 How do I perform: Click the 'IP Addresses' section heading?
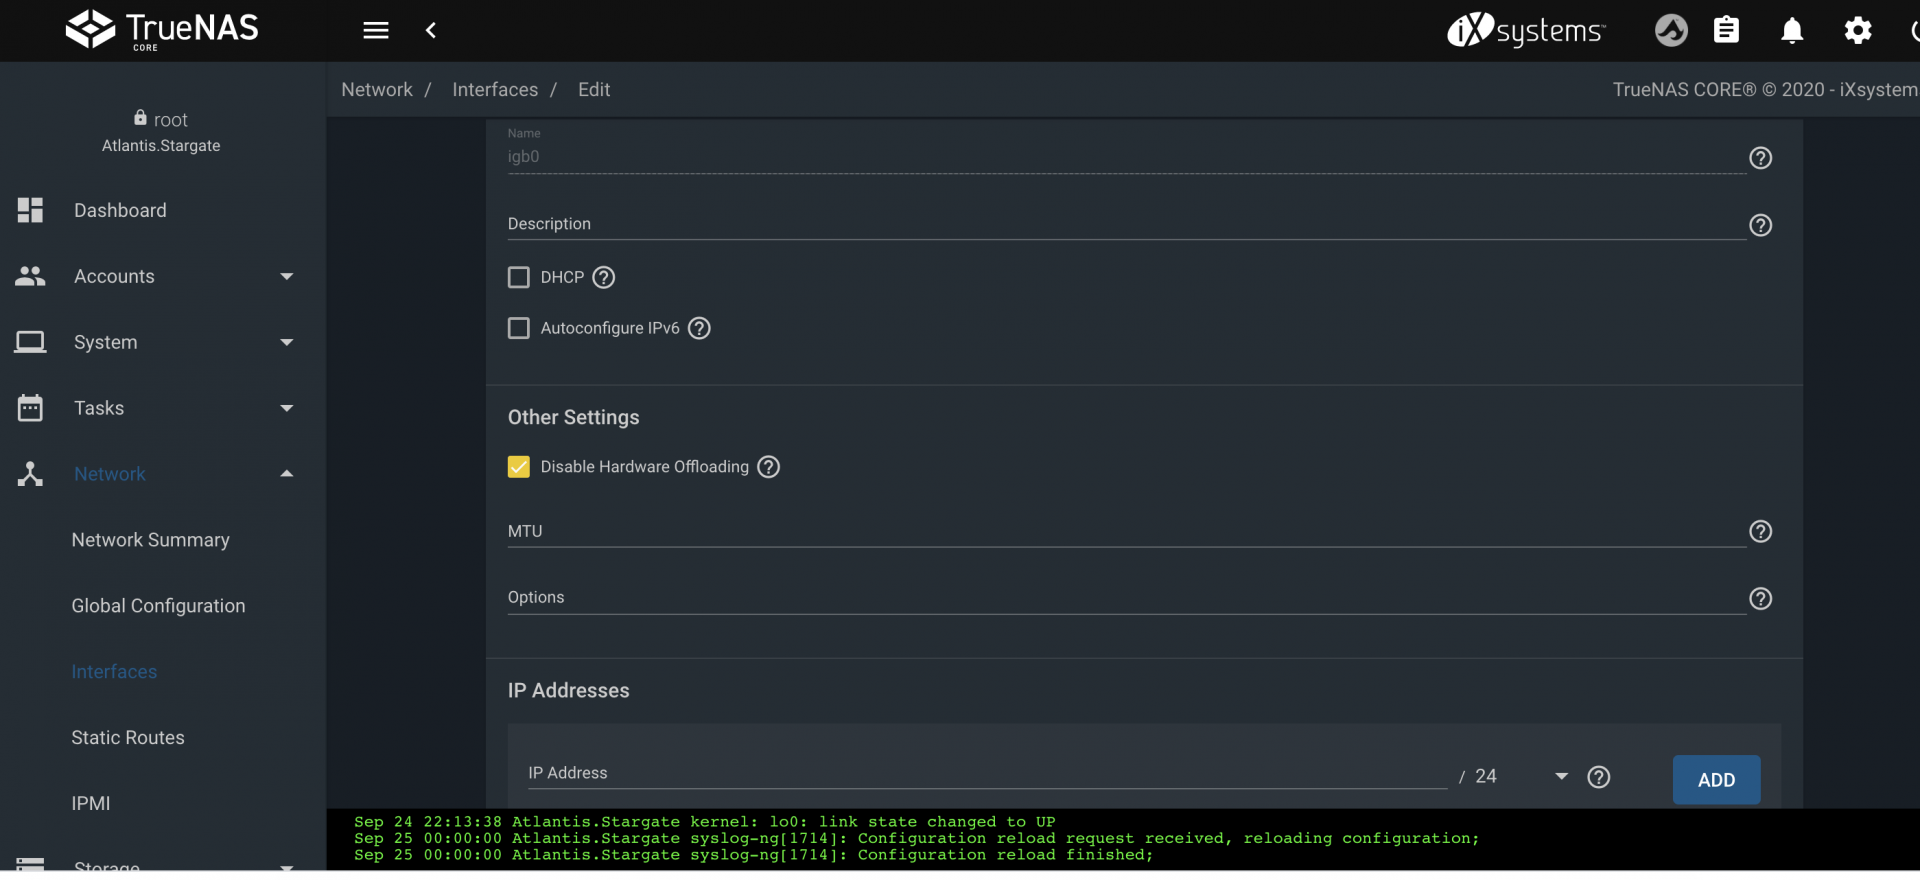tap(569, 691)
